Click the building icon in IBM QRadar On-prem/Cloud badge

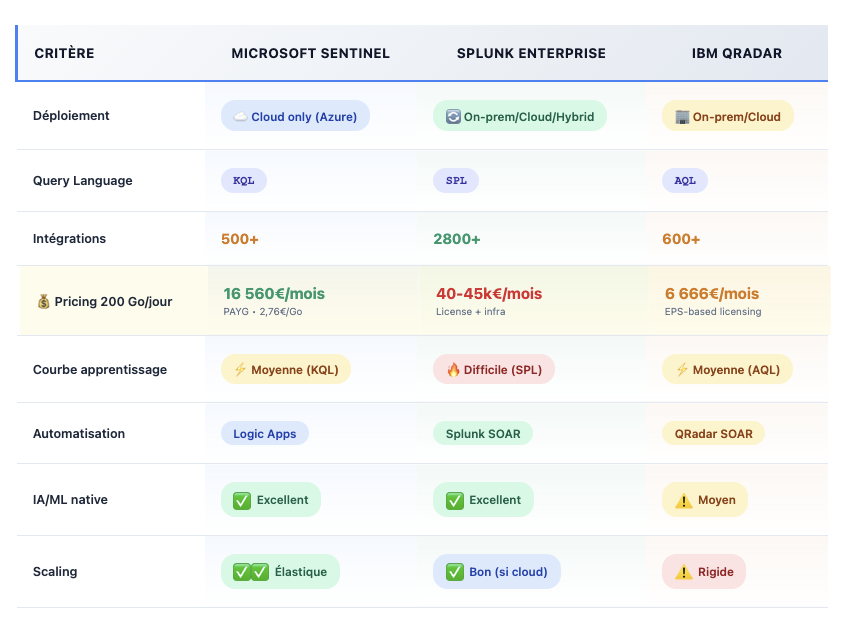click(682, 117)
